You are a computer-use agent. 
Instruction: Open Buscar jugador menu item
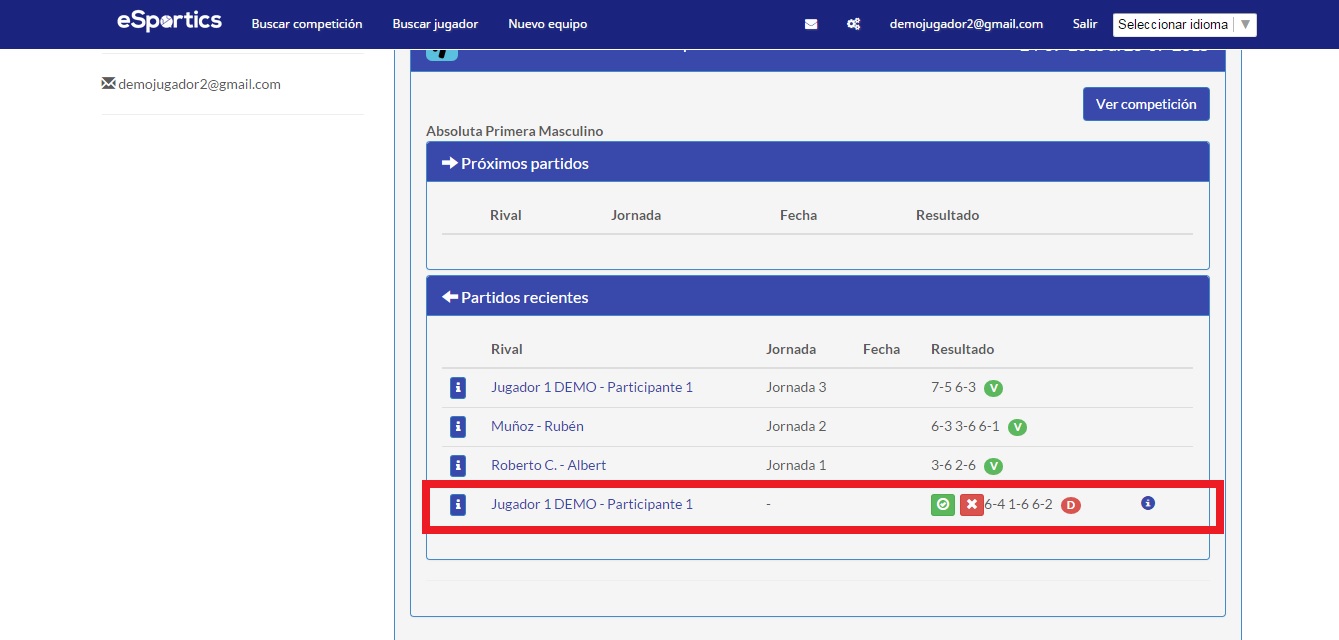(435, 24)
